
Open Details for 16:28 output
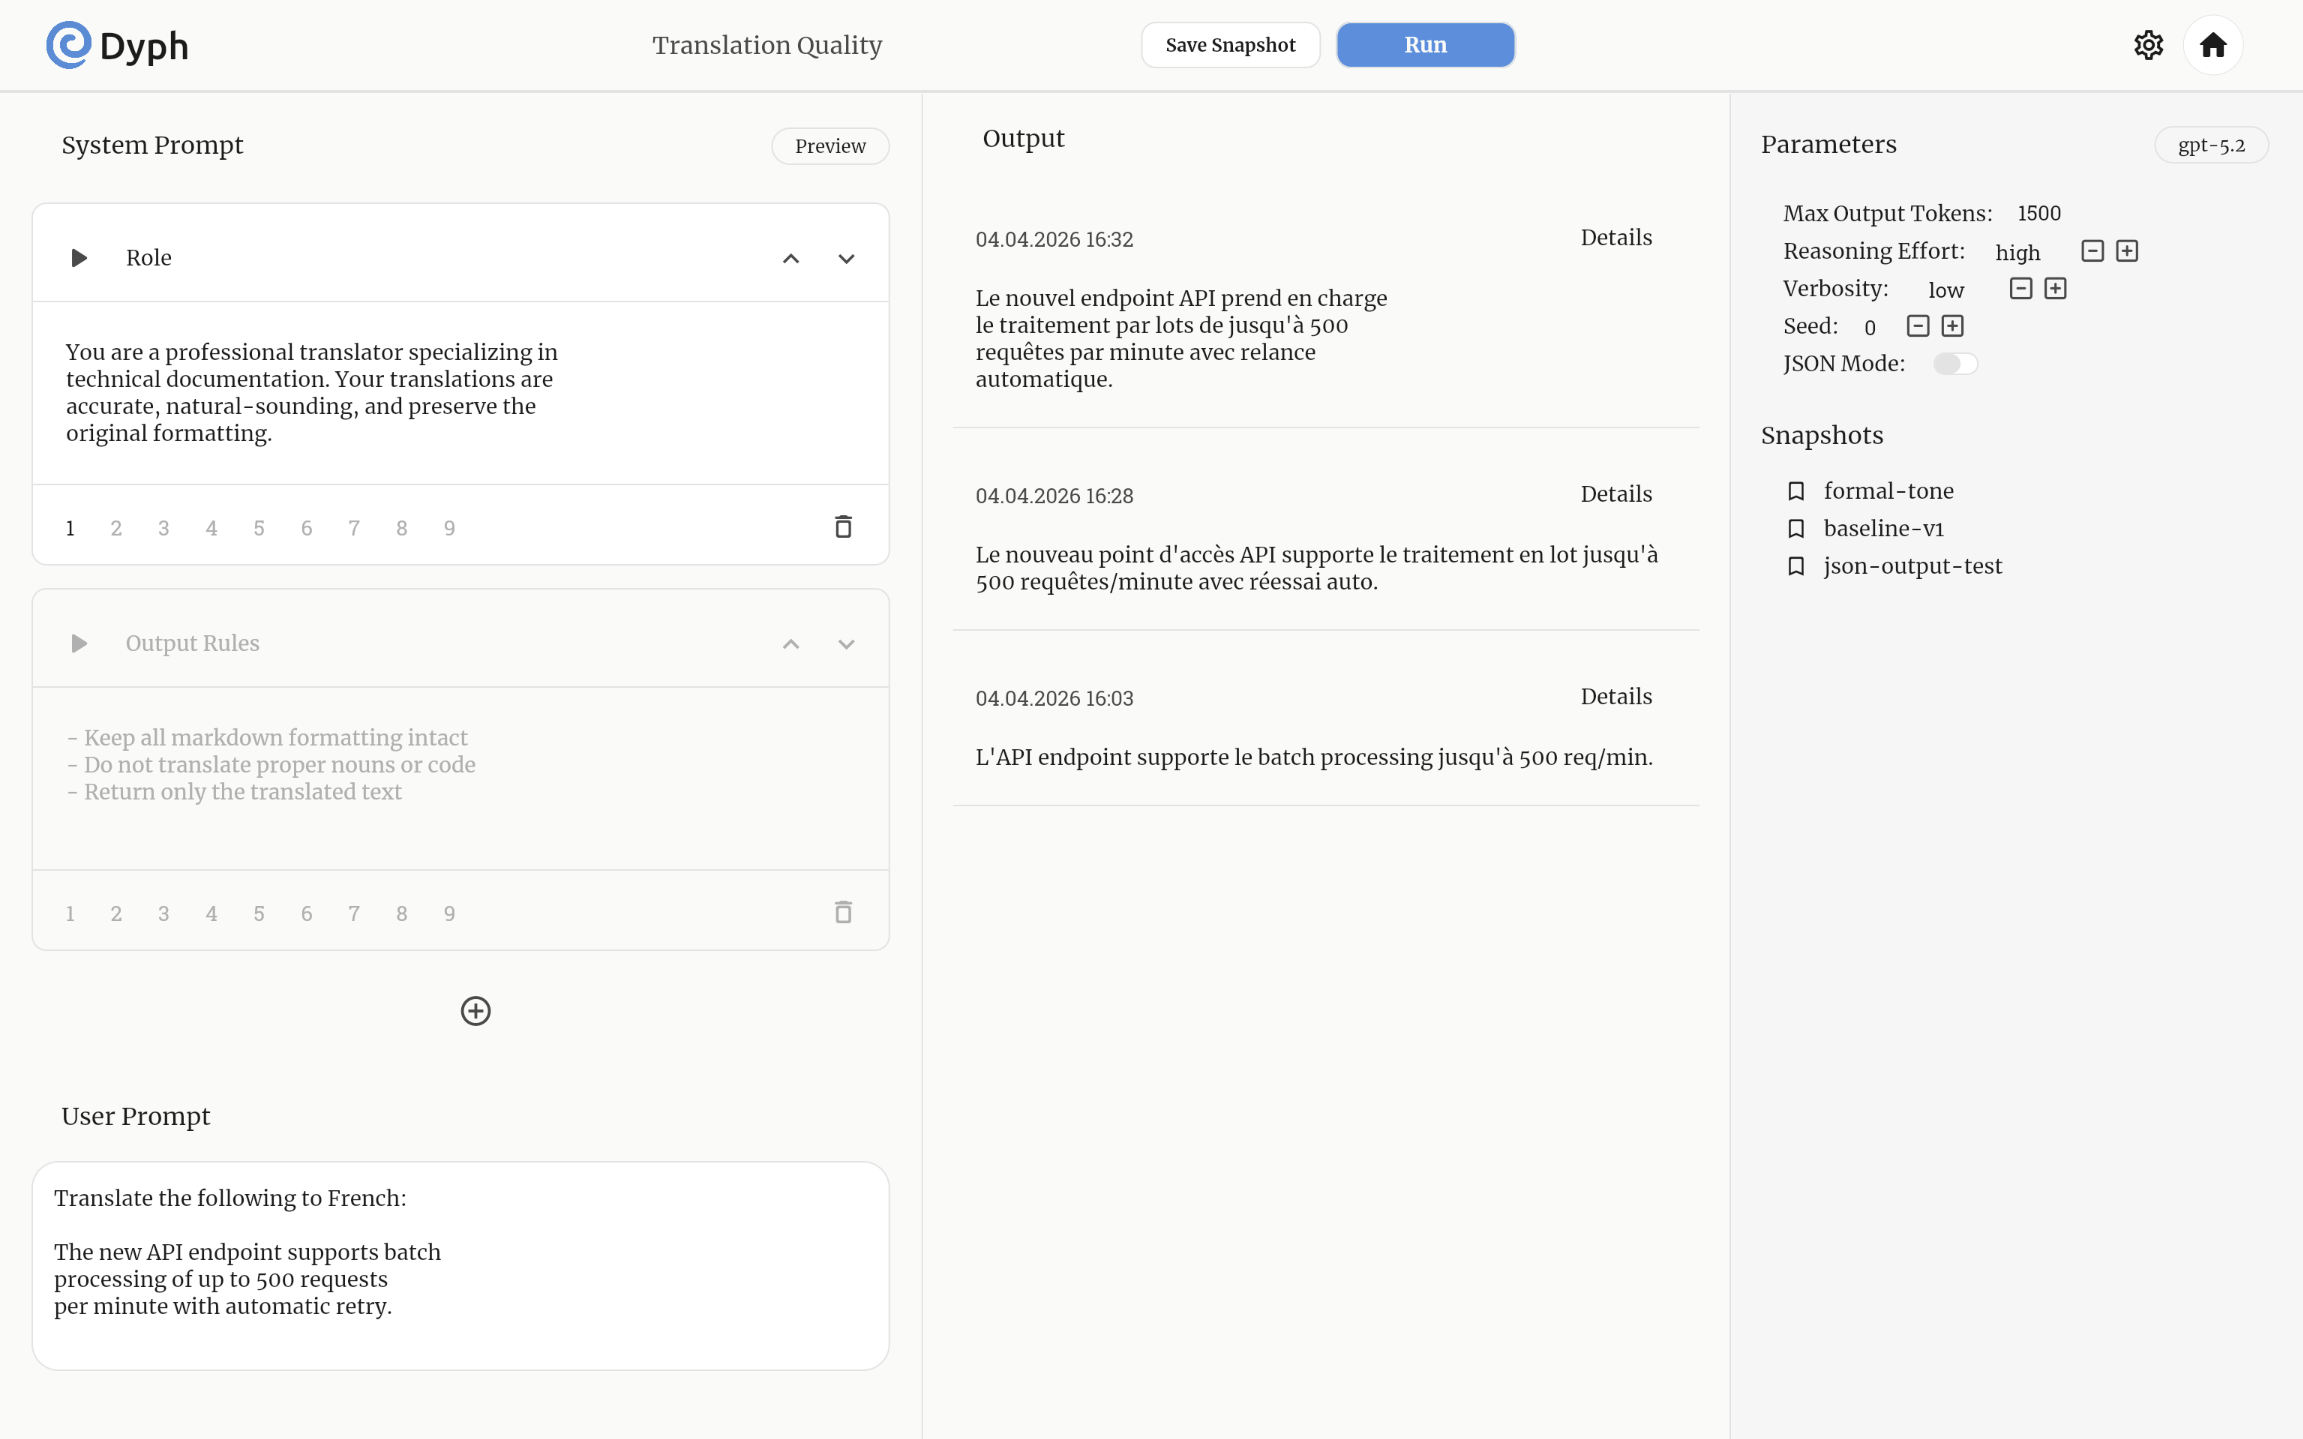tap(1615, 494)
